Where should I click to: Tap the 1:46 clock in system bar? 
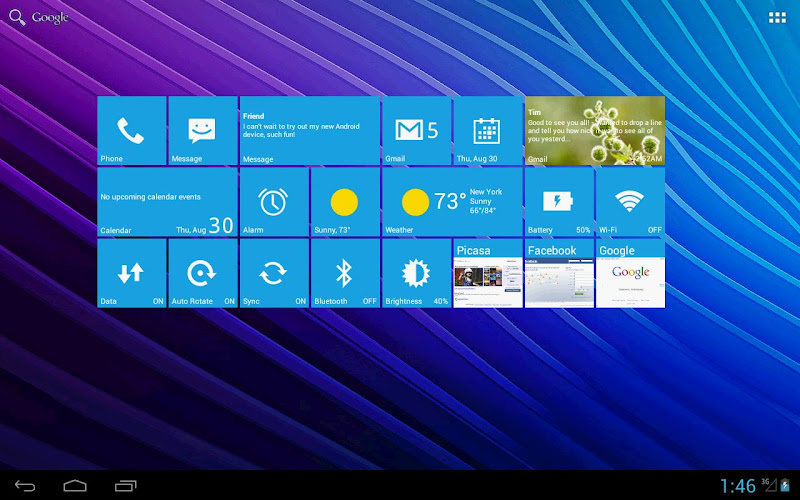coord(738,486)
